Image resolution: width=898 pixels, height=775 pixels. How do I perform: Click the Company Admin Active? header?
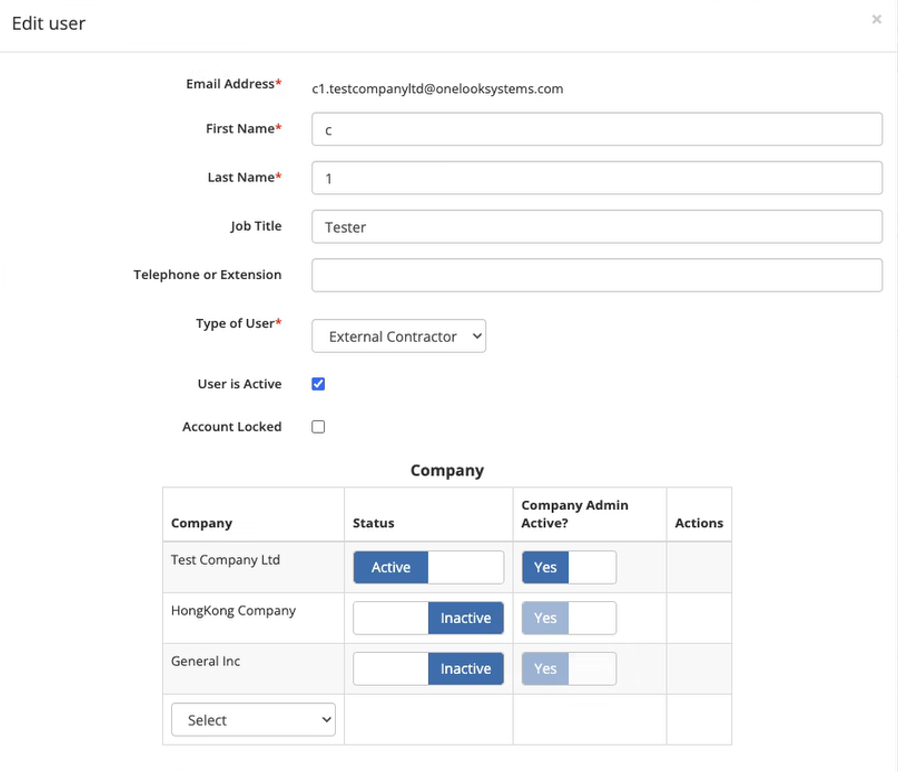pyautogui.click(x=574, y=514)
